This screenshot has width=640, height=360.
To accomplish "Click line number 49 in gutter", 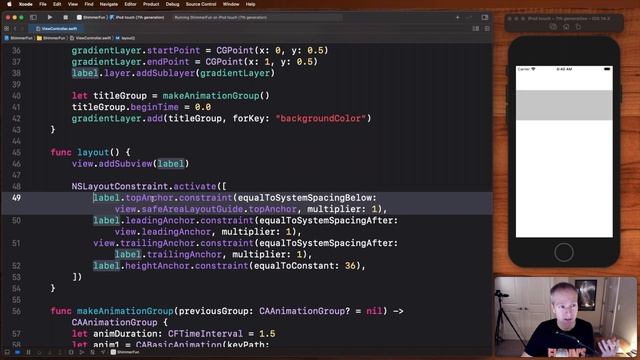I will click(x=16, y=198).
